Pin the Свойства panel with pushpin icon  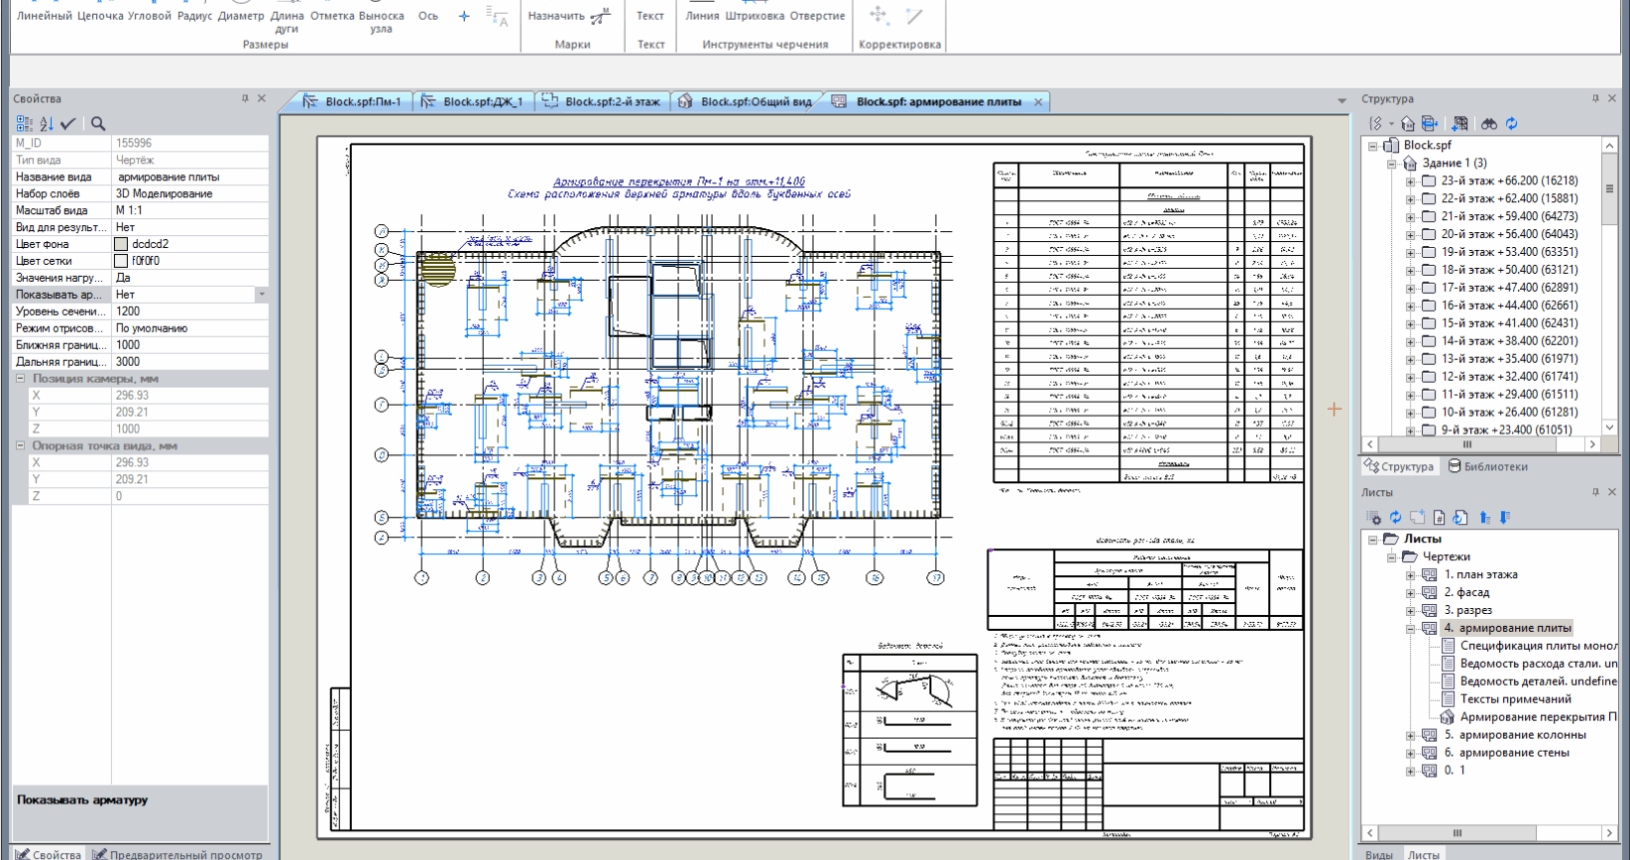pyautogui.click(x=245, y=99)
